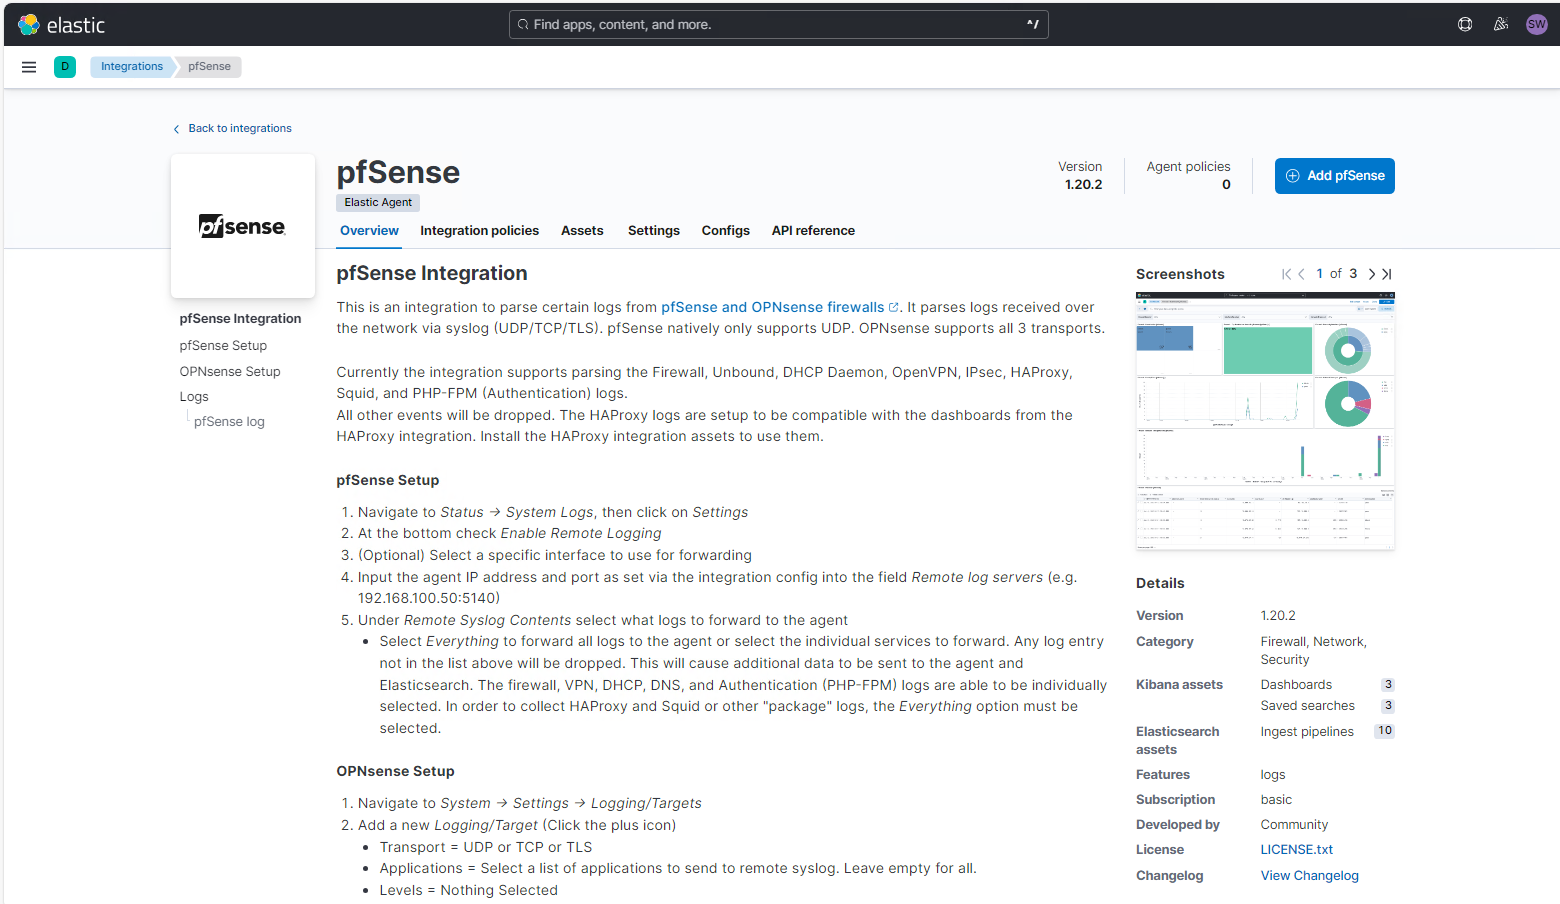Viewport: 1560px width, 904px height.
Task: Select the Overview tab
Action: (369, 231)
